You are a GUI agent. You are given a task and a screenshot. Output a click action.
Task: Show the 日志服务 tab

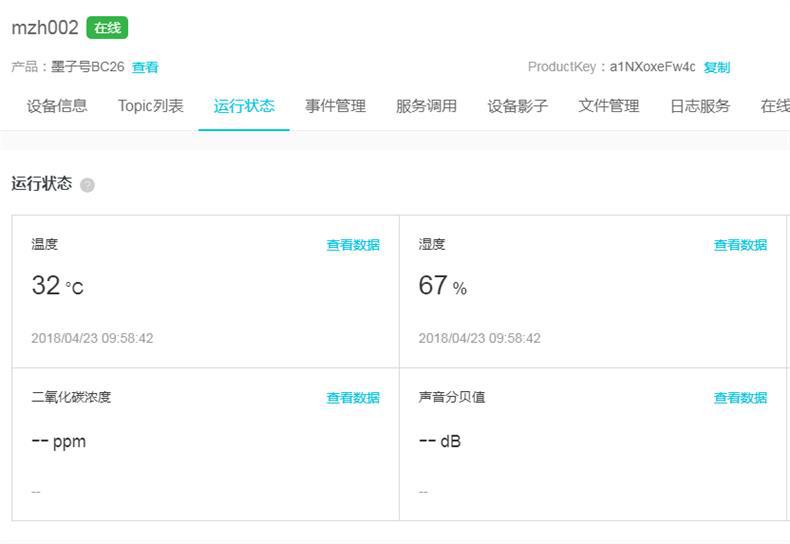[x=700, y=106]
